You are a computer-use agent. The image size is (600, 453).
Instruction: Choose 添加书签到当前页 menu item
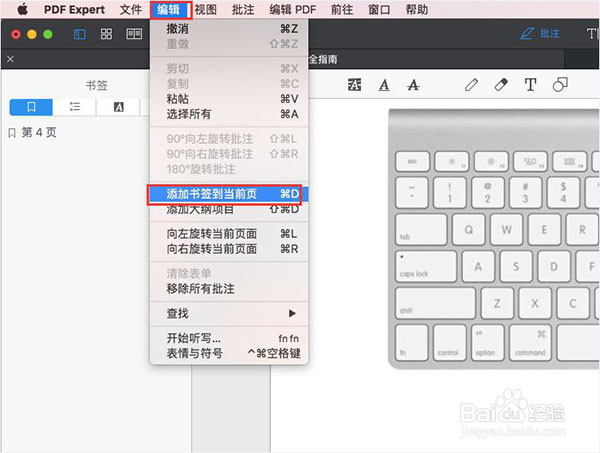pos(229,194)
